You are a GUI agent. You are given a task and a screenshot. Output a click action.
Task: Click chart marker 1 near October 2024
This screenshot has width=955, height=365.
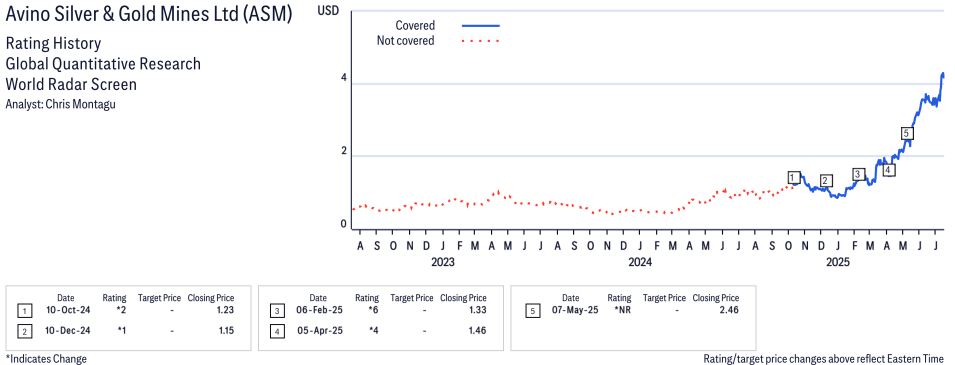point(793,177)
